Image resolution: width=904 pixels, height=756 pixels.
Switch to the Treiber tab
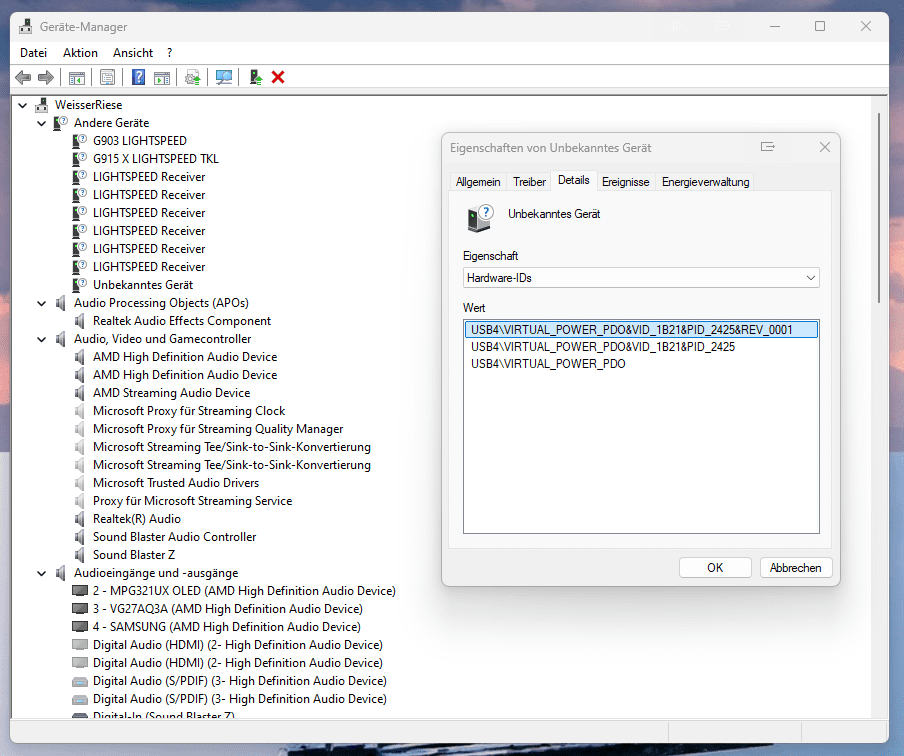529,182
